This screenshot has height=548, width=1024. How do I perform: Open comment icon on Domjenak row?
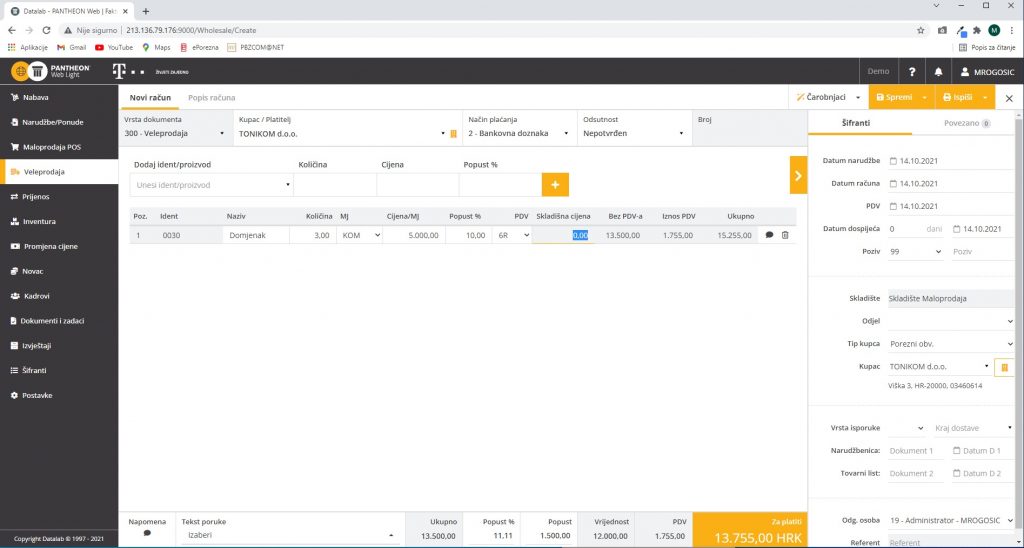click(769, 235)
